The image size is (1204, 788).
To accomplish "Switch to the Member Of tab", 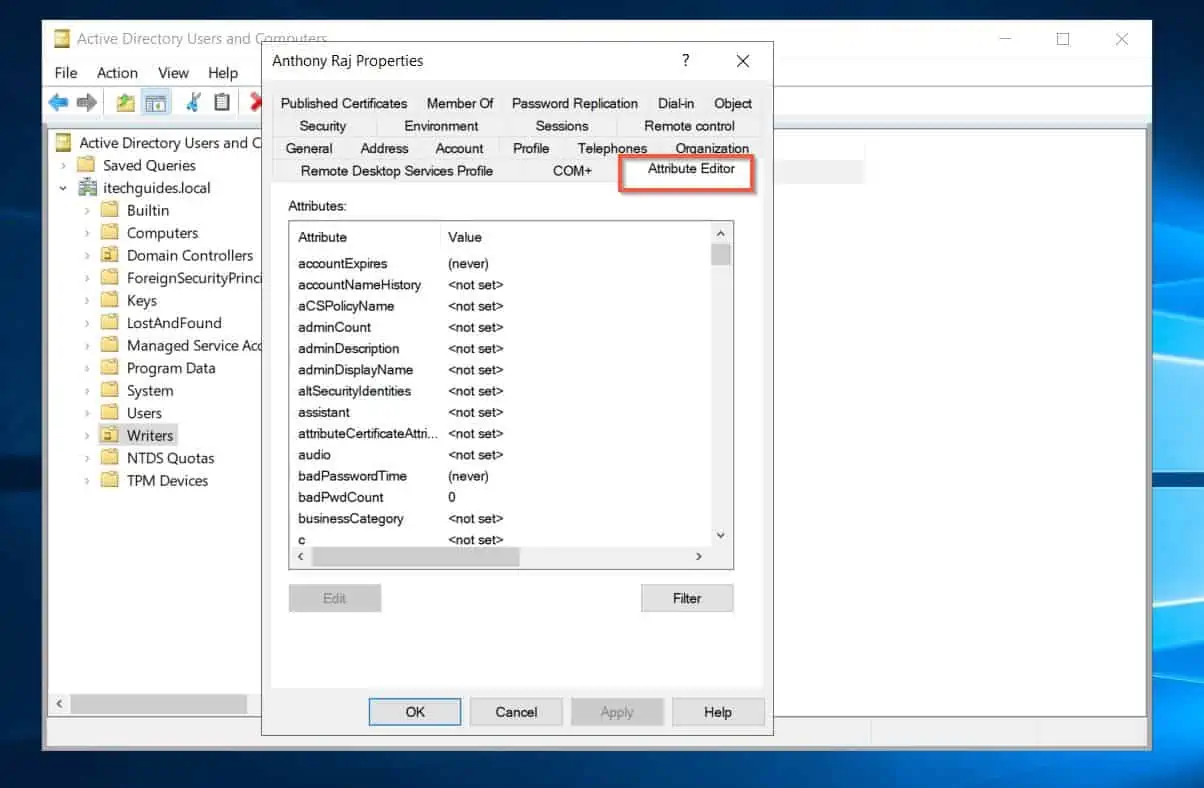I will tap(460, 103).
